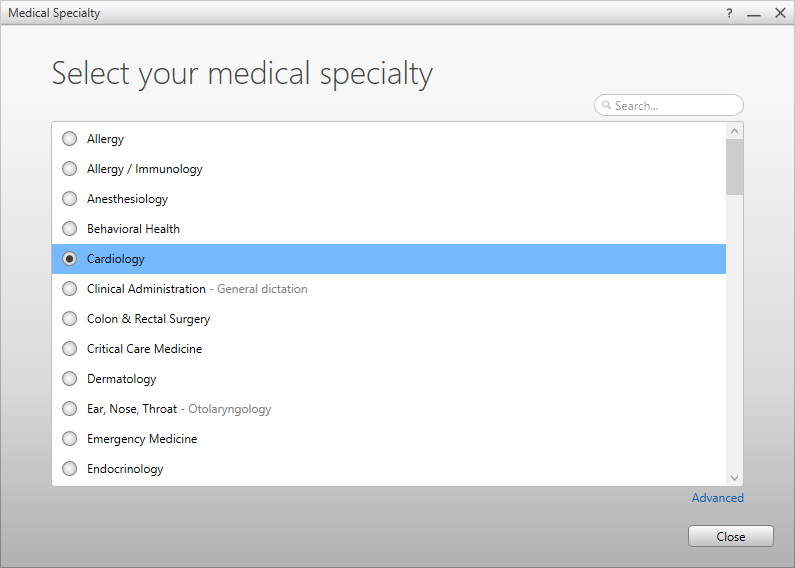Pick Critical Care Medicine specialty

pyautogui.click(x=69, y=349)
